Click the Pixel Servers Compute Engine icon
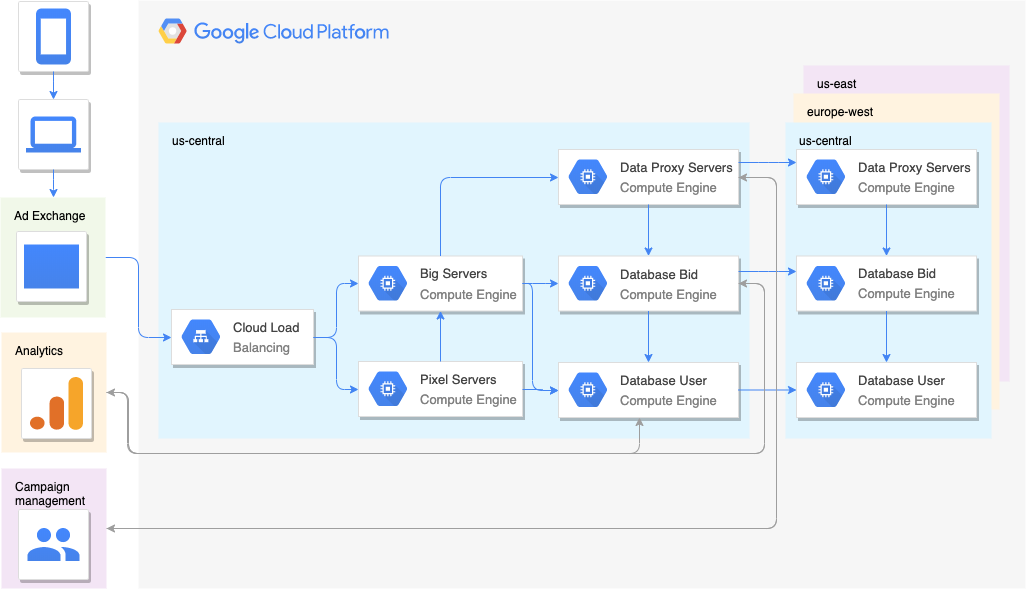 pyautogui.click(x=388, y=389)
